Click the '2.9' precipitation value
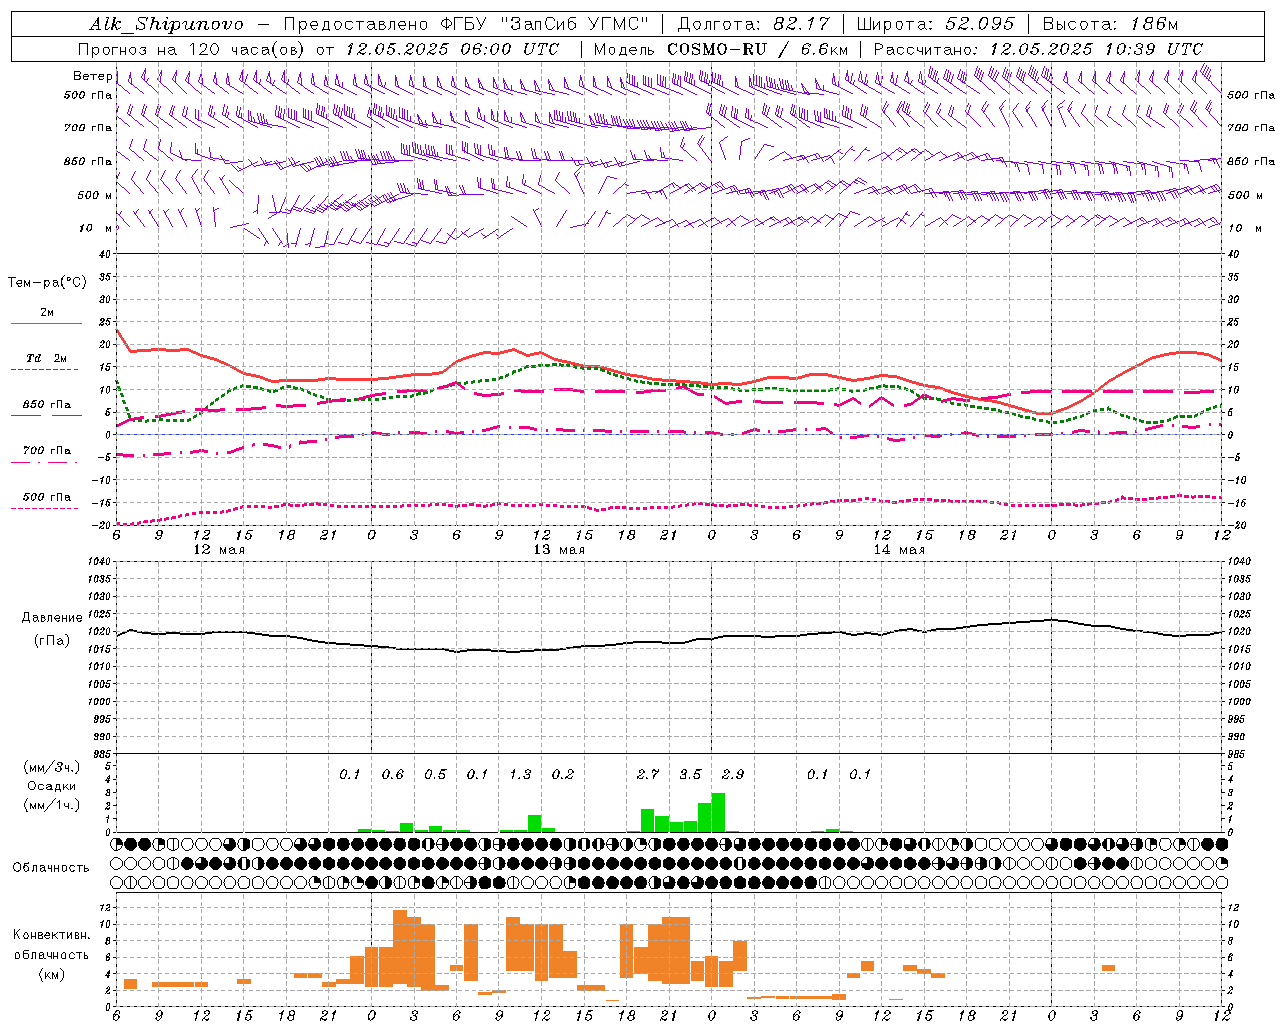 click(733, 775)
